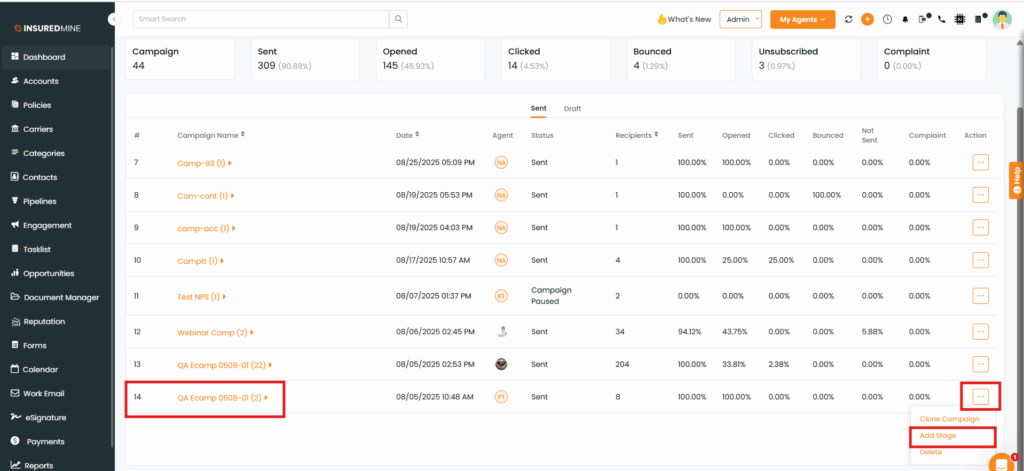Open the notifications bell icon

point(905,19)
